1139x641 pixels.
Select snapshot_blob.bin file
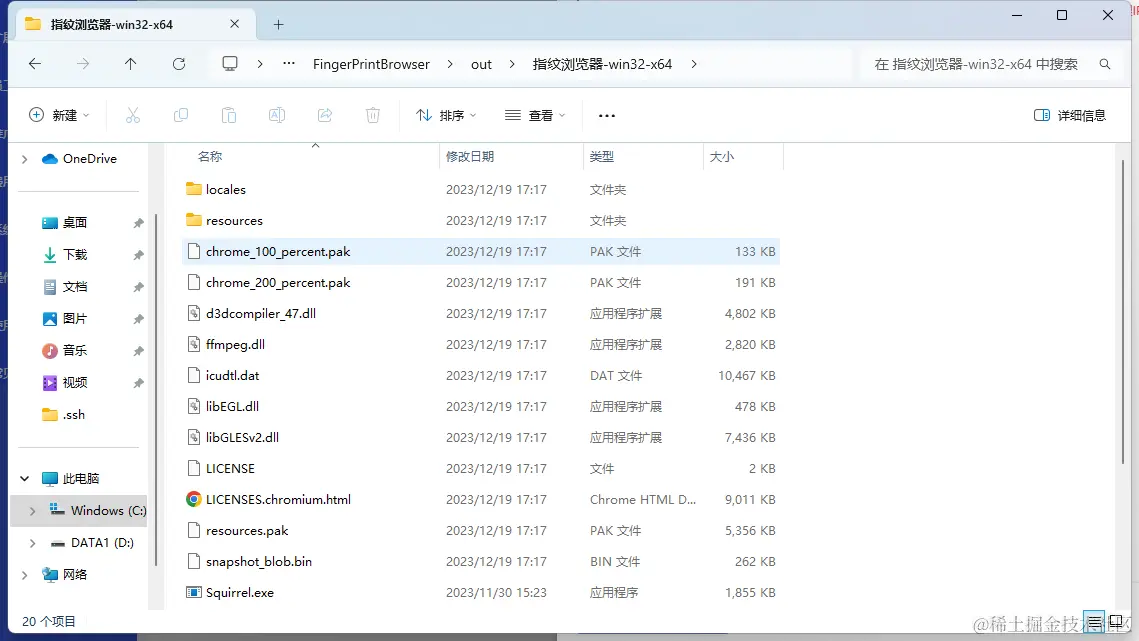tap(480, 562)
